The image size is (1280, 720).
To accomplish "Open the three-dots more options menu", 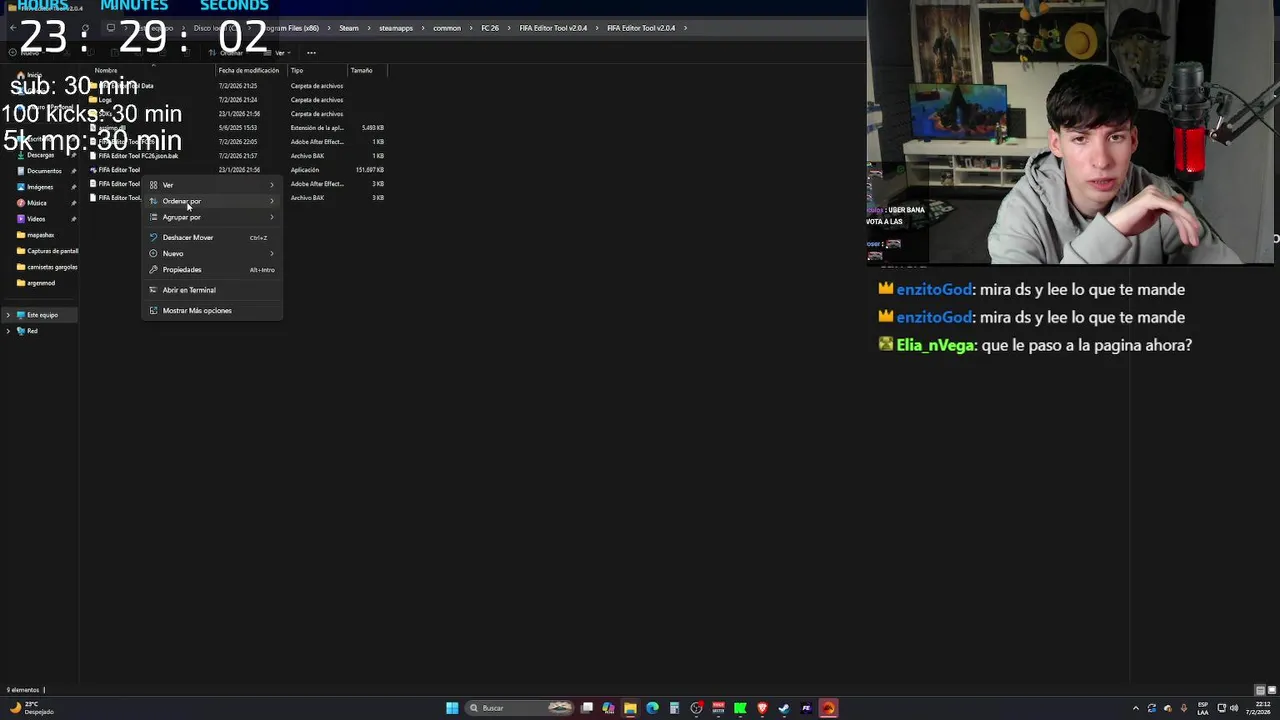I will 311,53.
